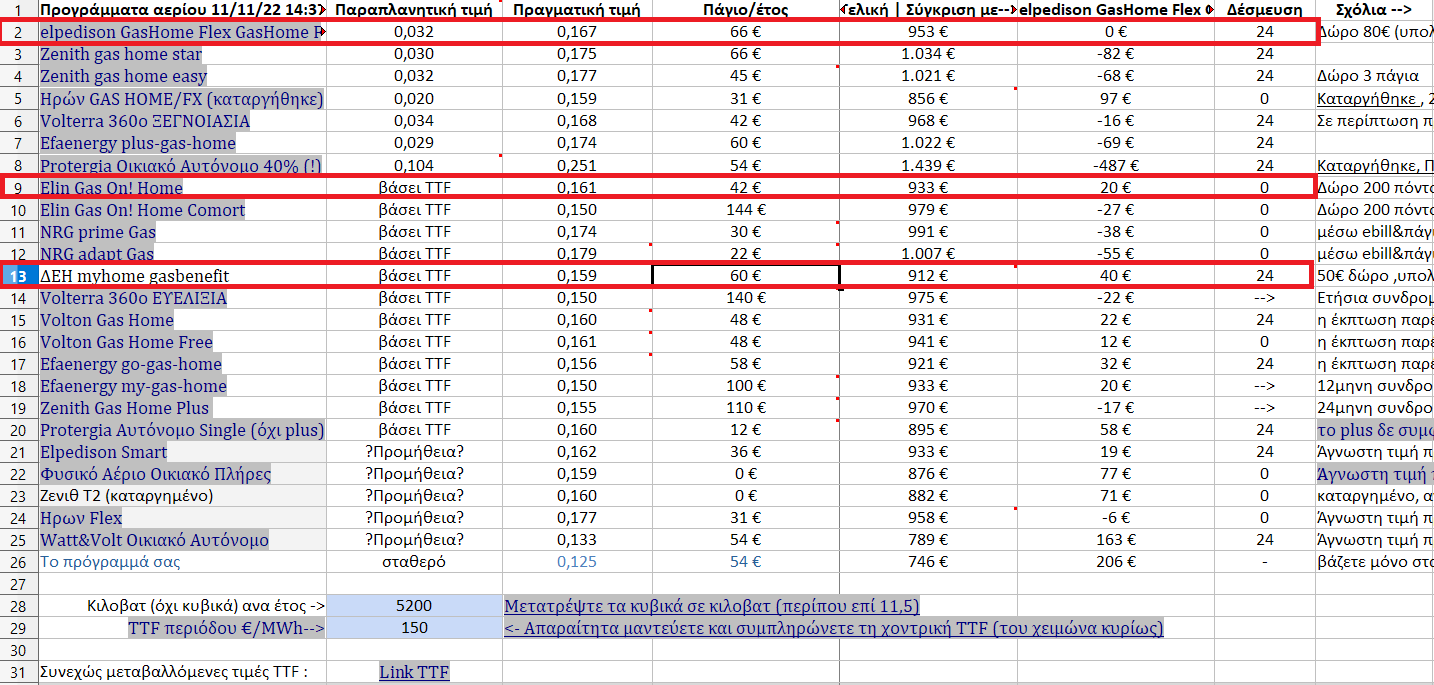Select the 1.439 € total cell

click(928, 166)
